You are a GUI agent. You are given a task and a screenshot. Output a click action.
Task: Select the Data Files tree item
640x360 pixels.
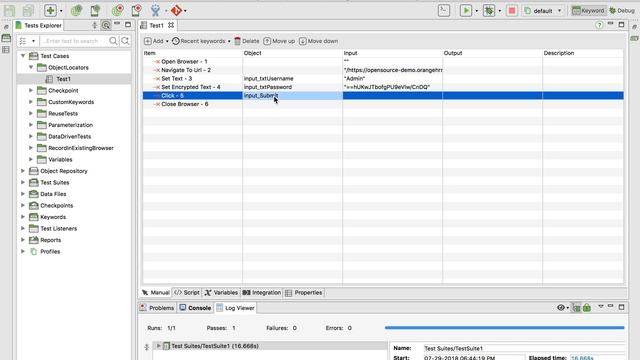53,194
